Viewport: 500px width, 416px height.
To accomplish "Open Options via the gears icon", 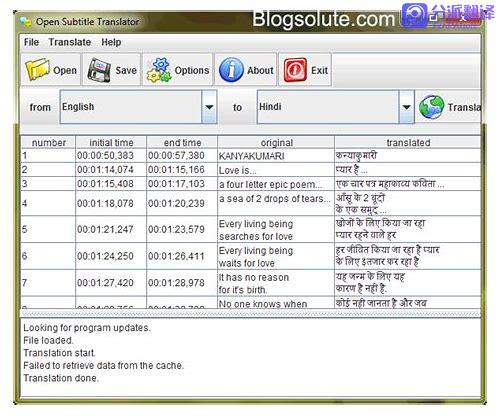I will 159,70.
